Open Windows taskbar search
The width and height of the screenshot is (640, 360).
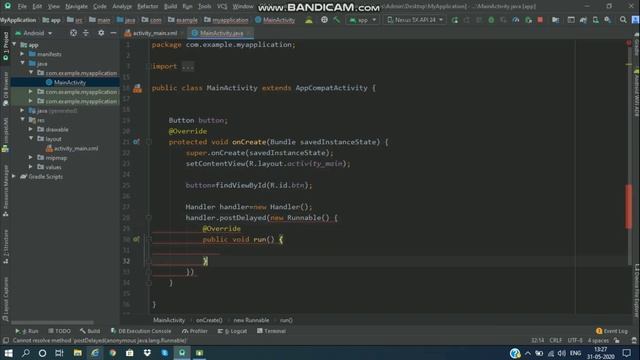click(x=25, y=353)
